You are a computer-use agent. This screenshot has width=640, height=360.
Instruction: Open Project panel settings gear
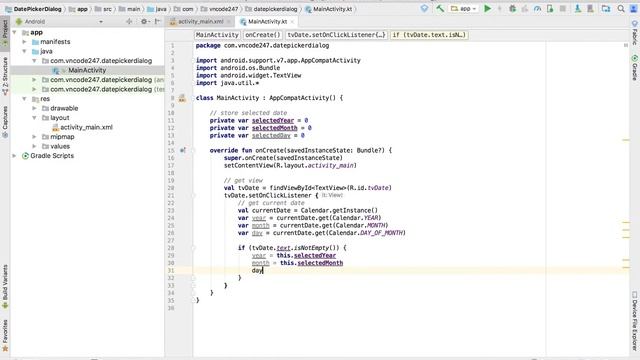click(144, 22)
